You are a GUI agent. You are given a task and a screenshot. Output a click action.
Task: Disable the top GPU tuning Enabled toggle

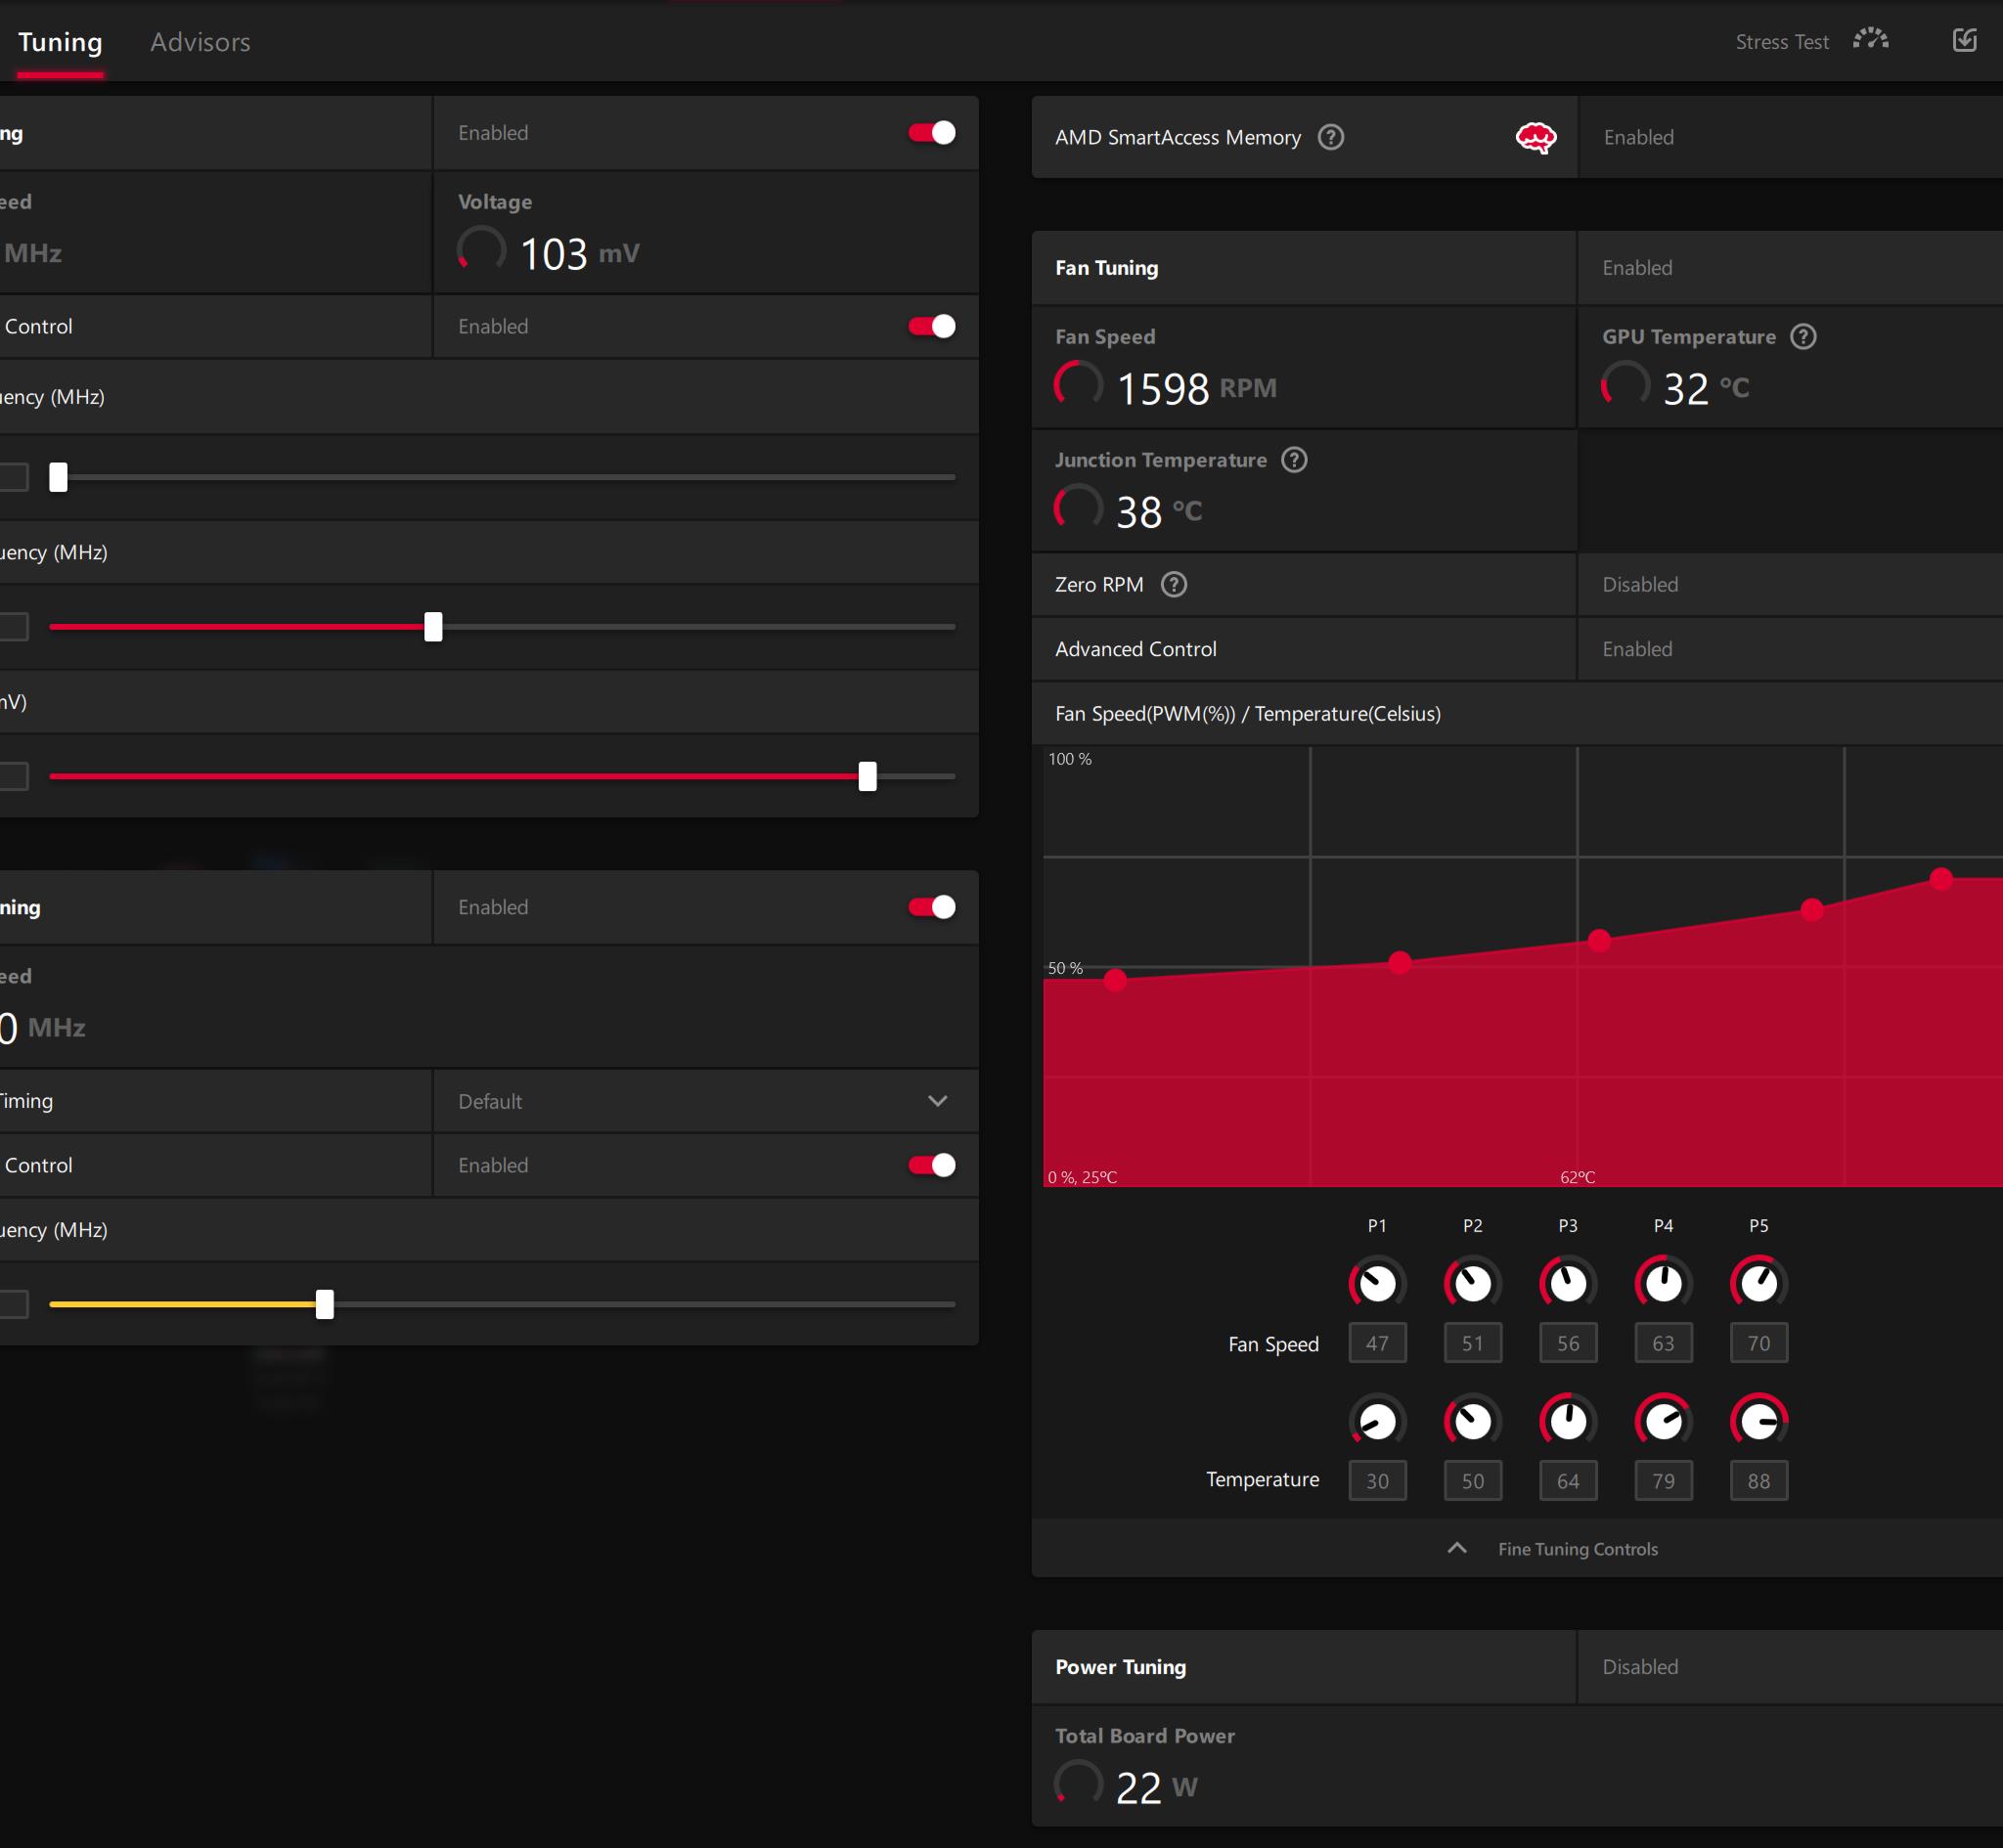pyautogui.click(x=931, y=133)
